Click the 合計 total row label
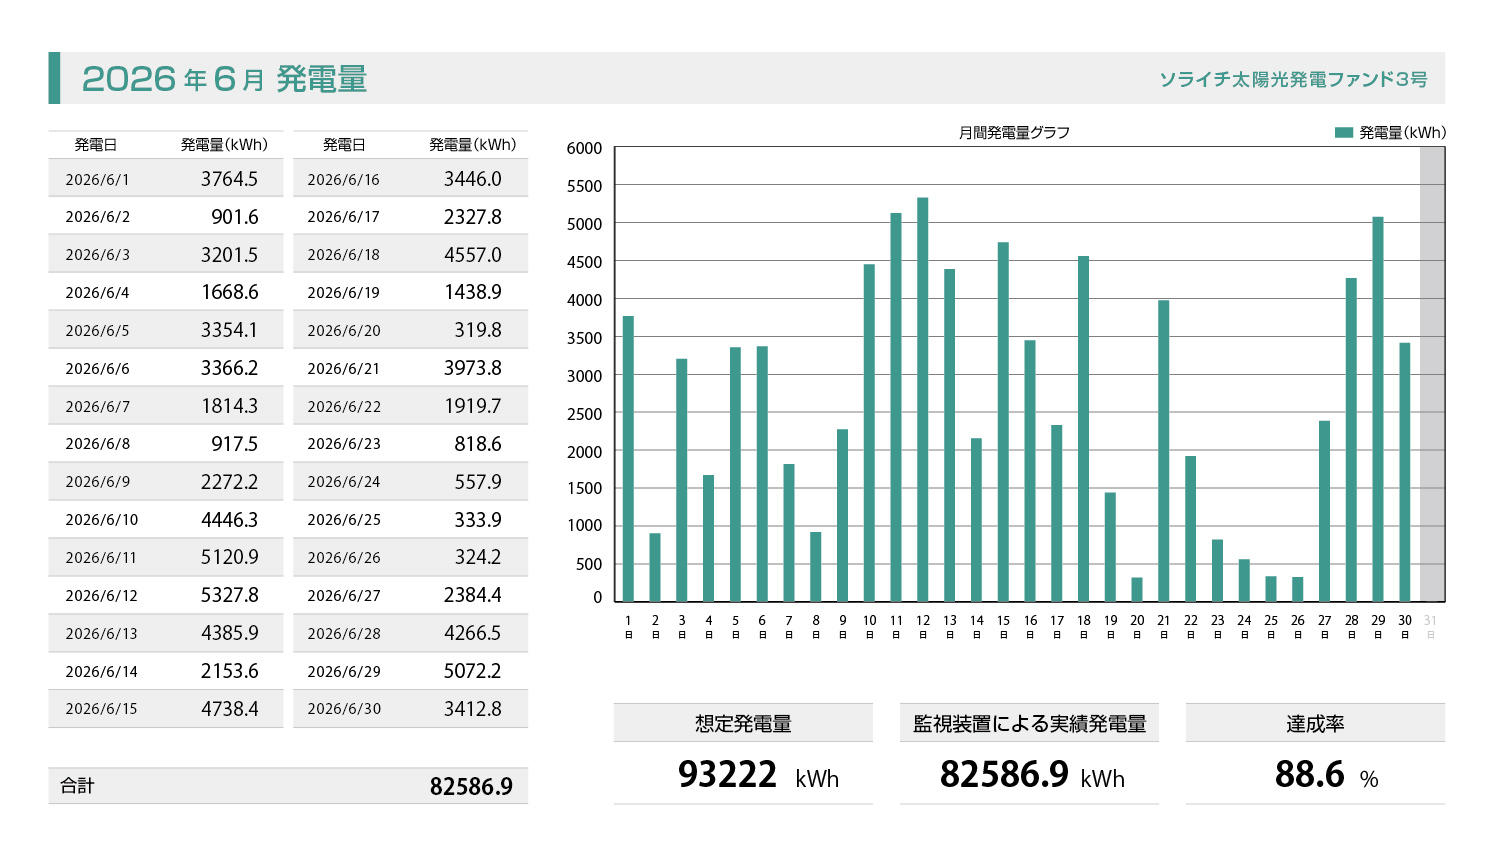 click(77, 786)
